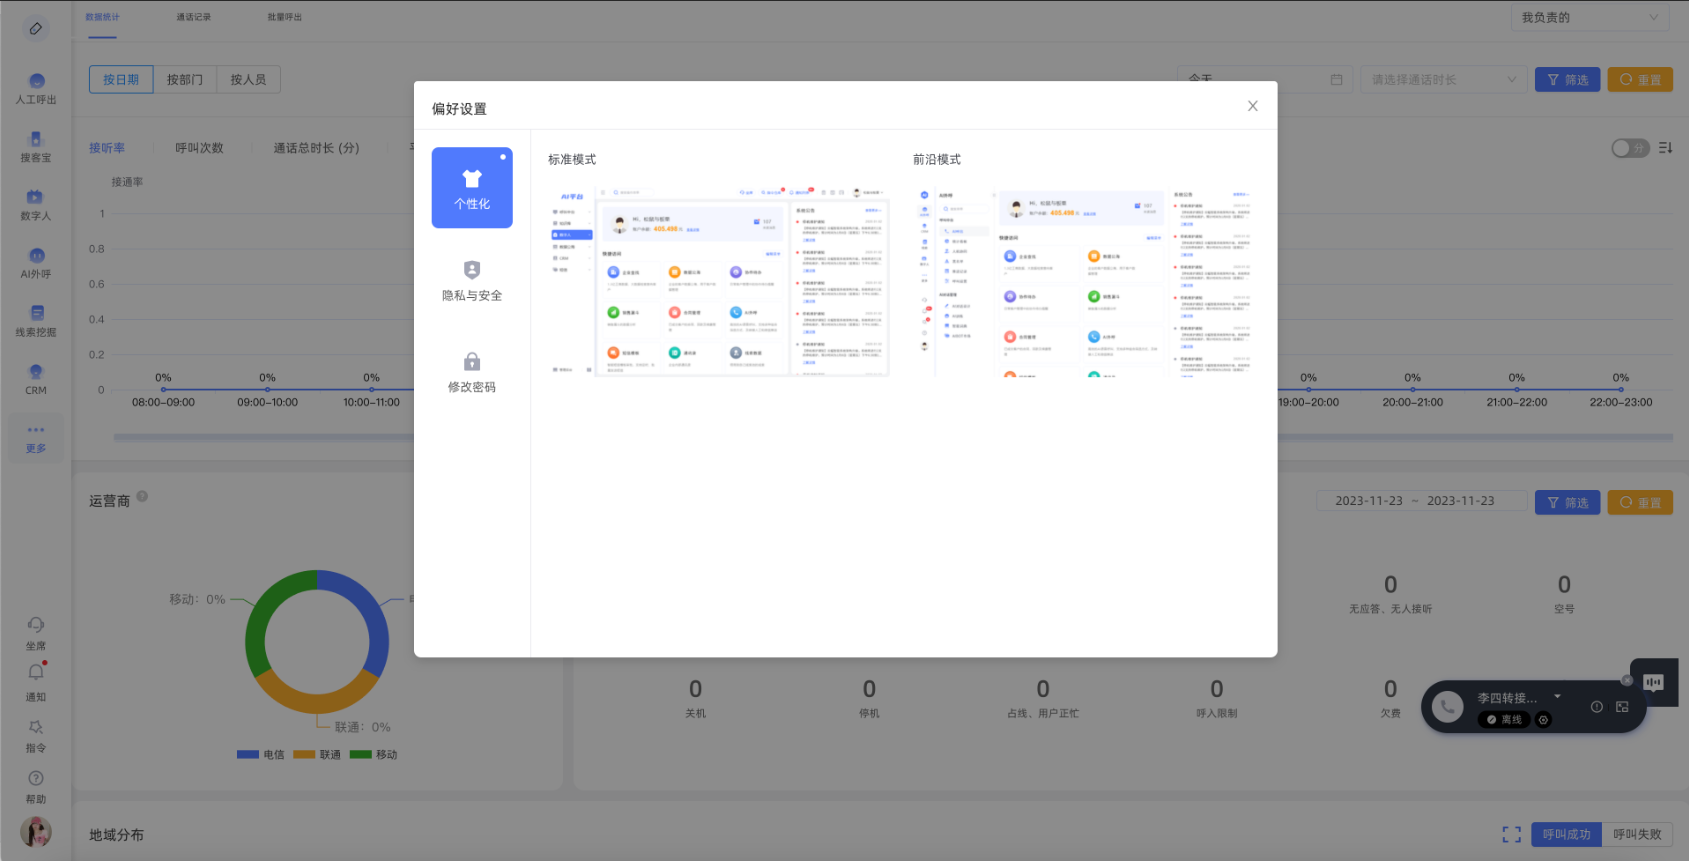Toggle the 分 switch above chart
This screenshot has height=861, width=1689.
coord(1629,148)
